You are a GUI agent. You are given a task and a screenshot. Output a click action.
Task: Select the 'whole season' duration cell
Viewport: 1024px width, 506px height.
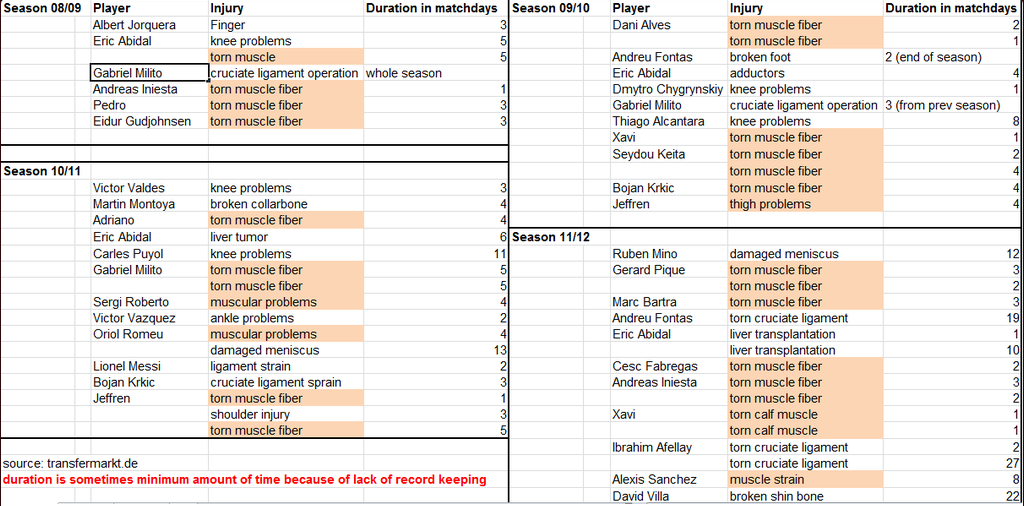pos(436,73)
